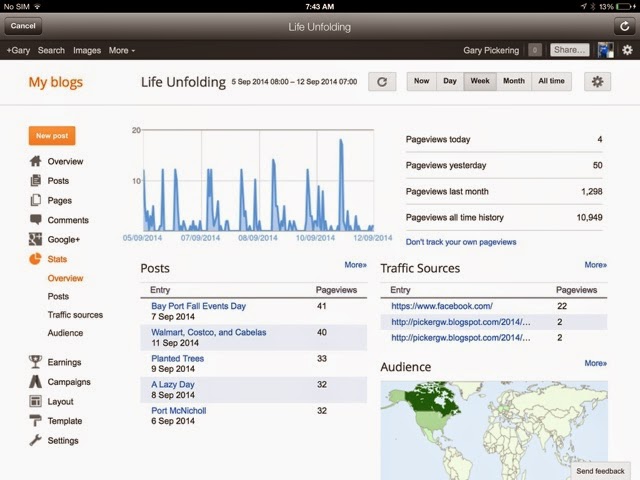Viewport: 640px width, 480px height.
Task: Select the All time range
Action: point(551,81)
